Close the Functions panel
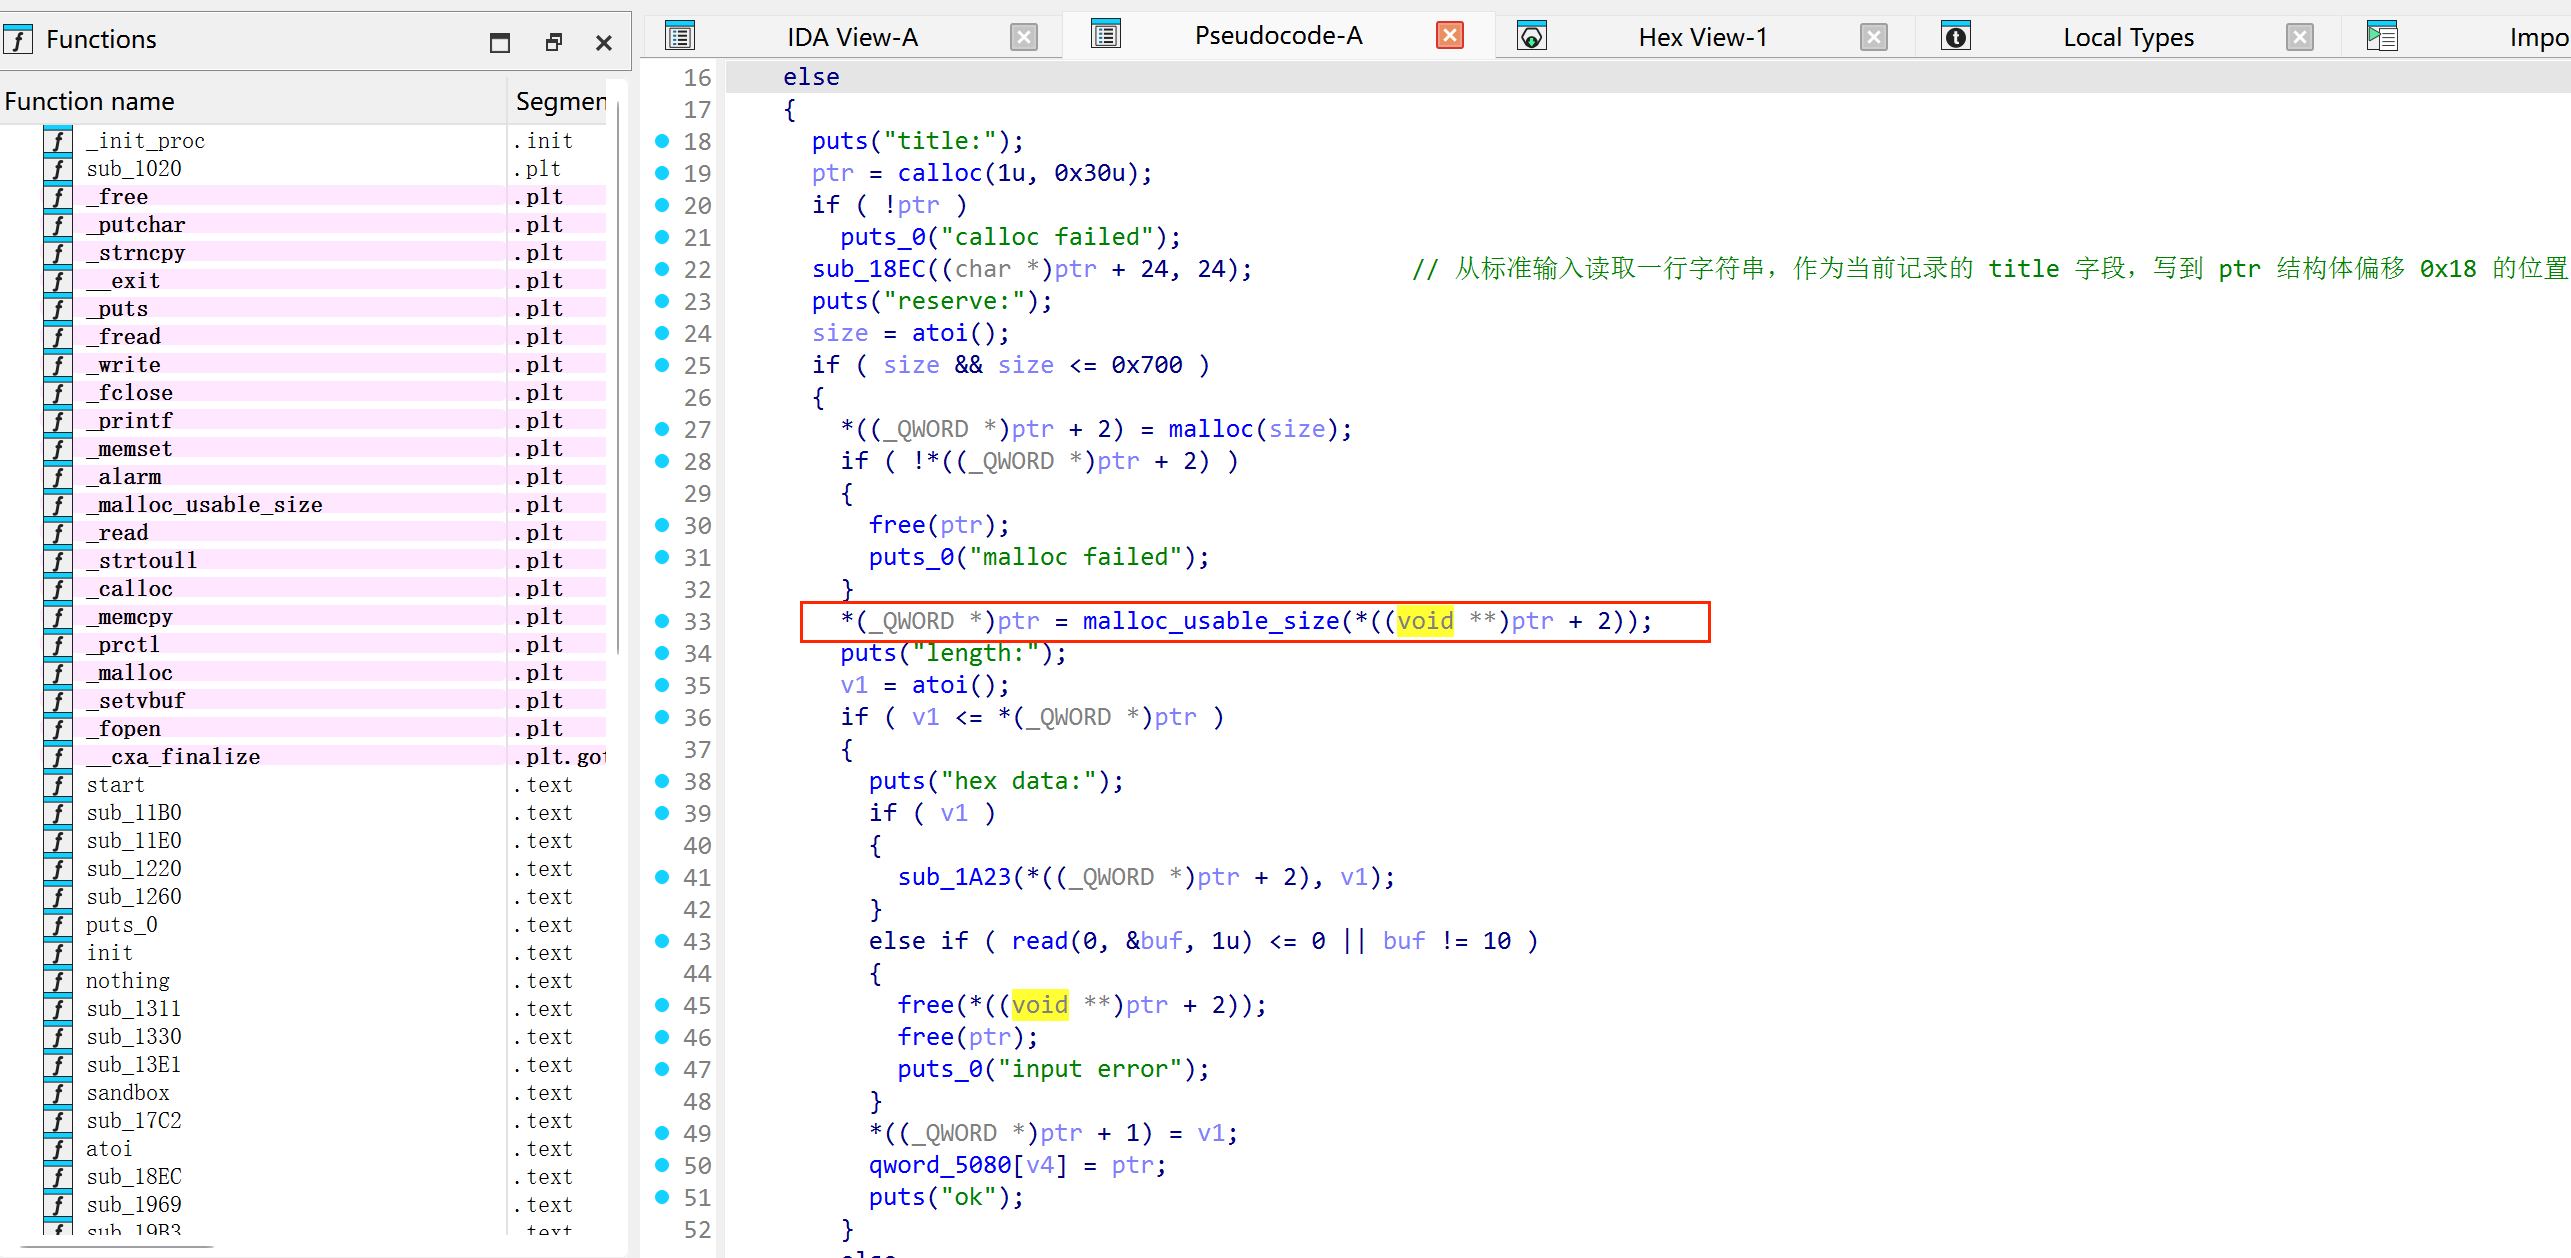 click(604, 42)
